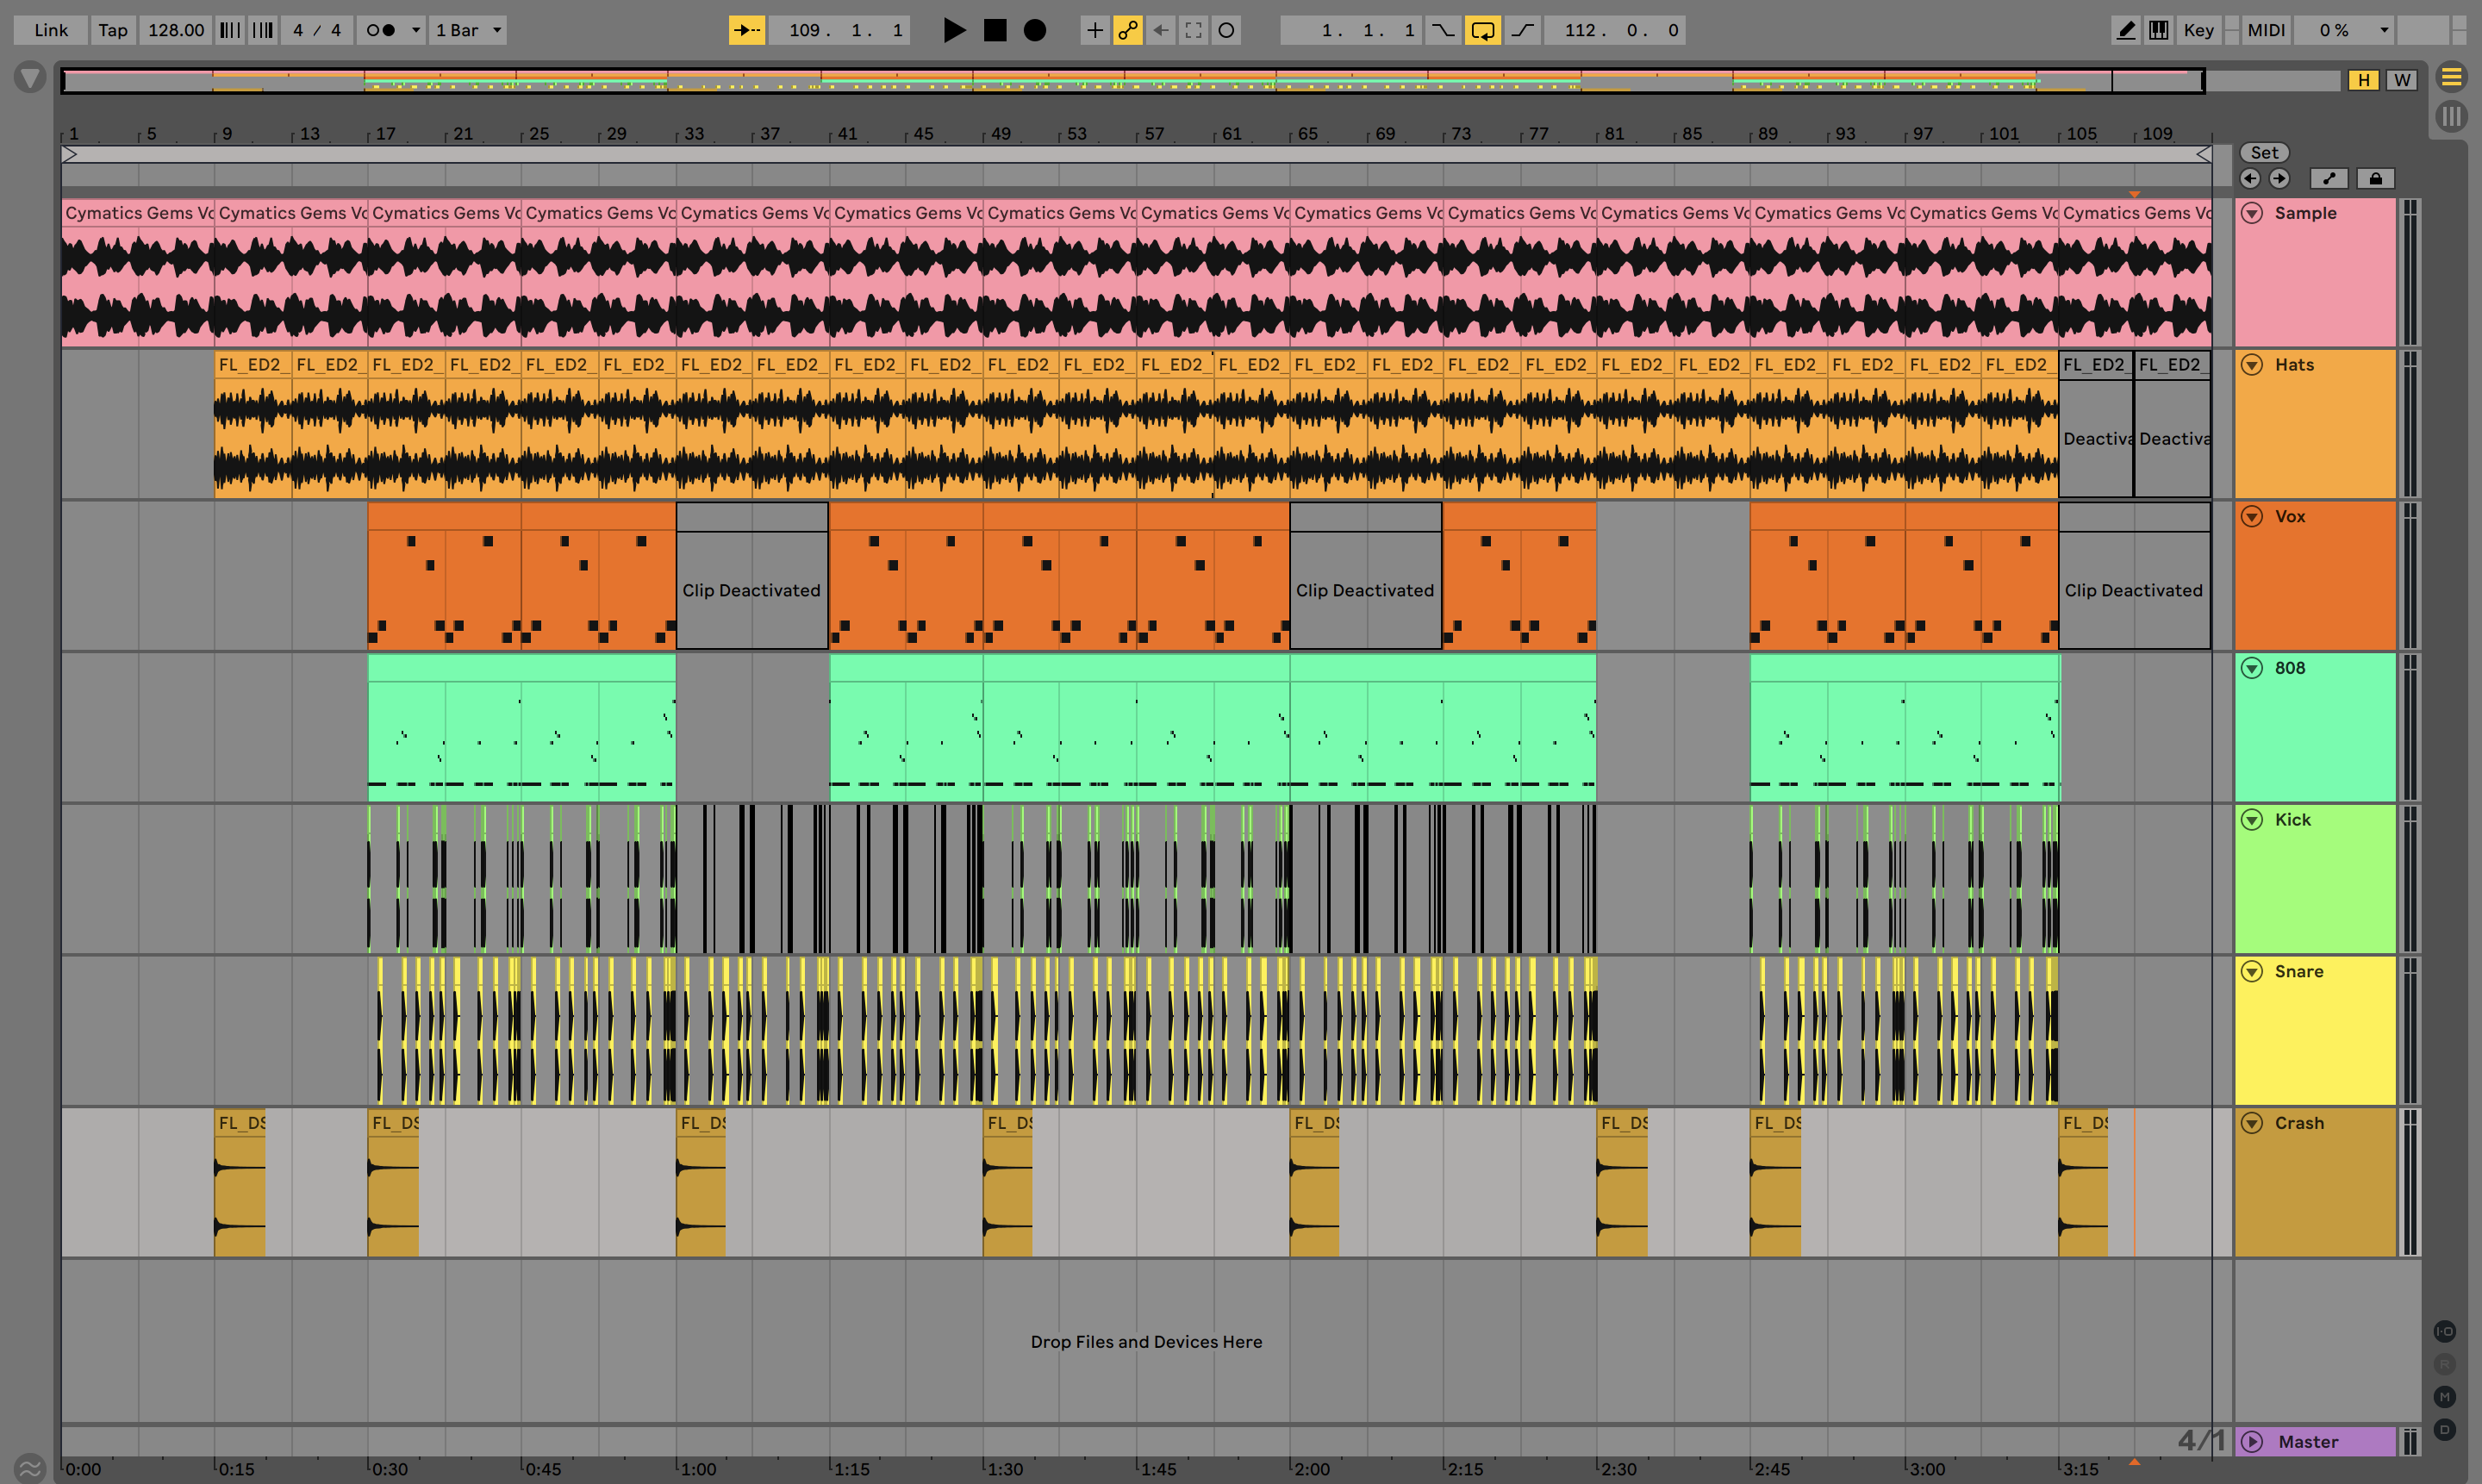2482x1484 pixels.
Task: Toggle the Loop switch
Action: click(x=1483, y=30)
